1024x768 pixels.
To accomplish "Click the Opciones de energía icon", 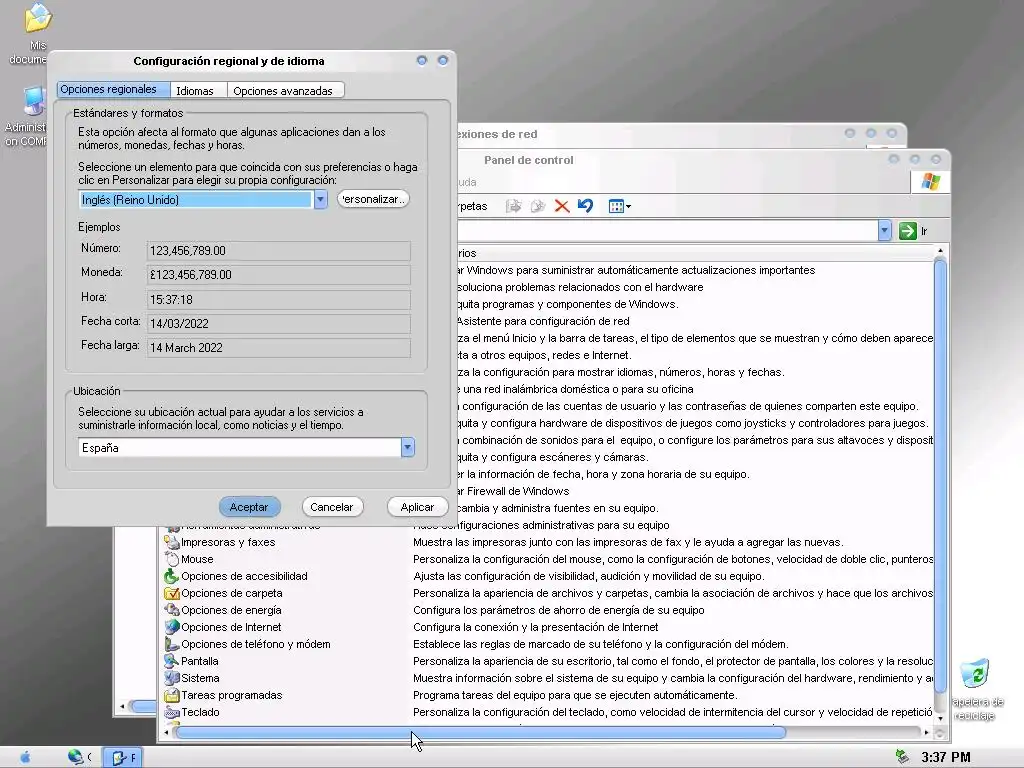I will (x=172, y=610).
